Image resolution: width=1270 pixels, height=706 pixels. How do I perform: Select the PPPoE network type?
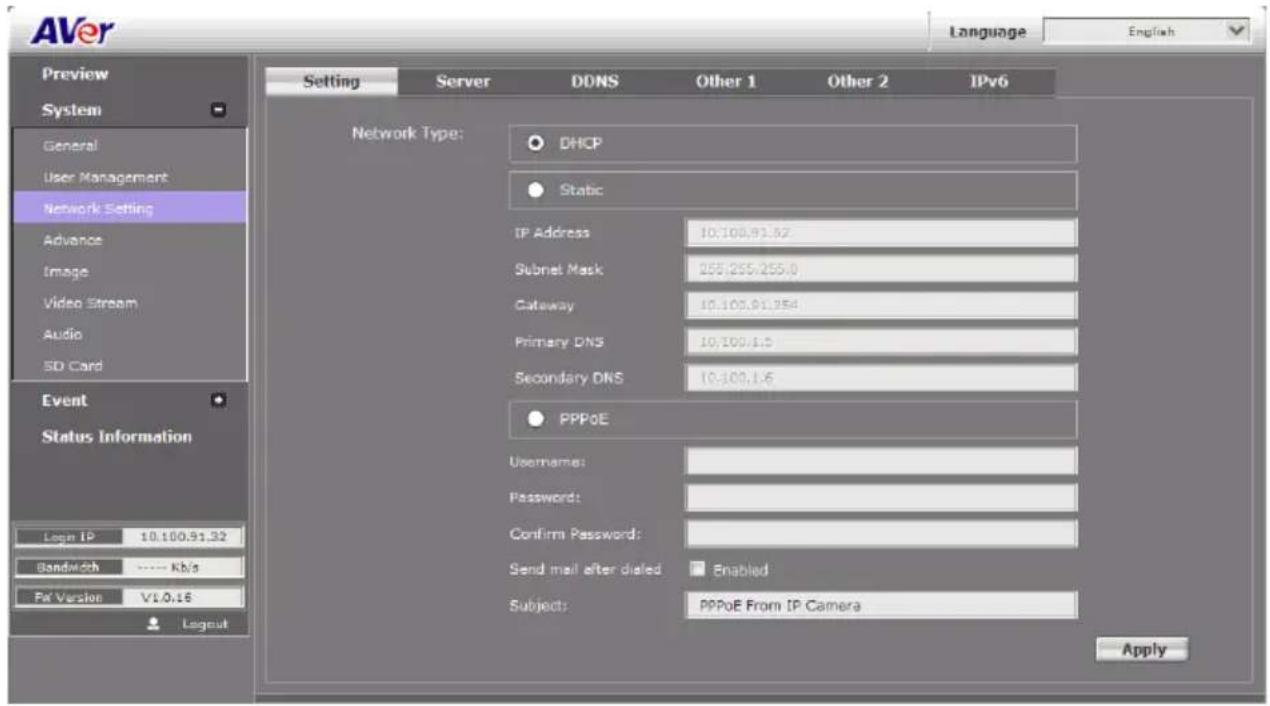point(536,420)
